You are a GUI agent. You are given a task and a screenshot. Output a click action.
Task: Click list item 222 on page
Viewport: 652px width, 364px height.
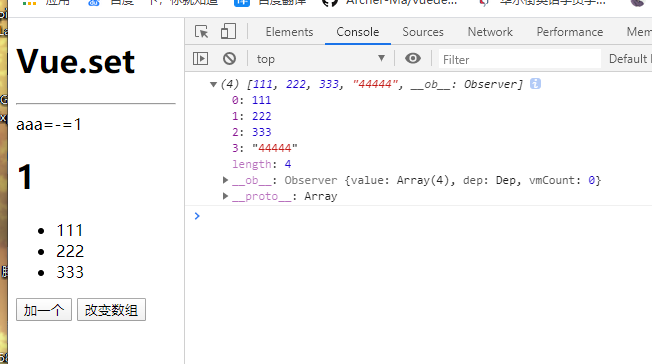70,251
